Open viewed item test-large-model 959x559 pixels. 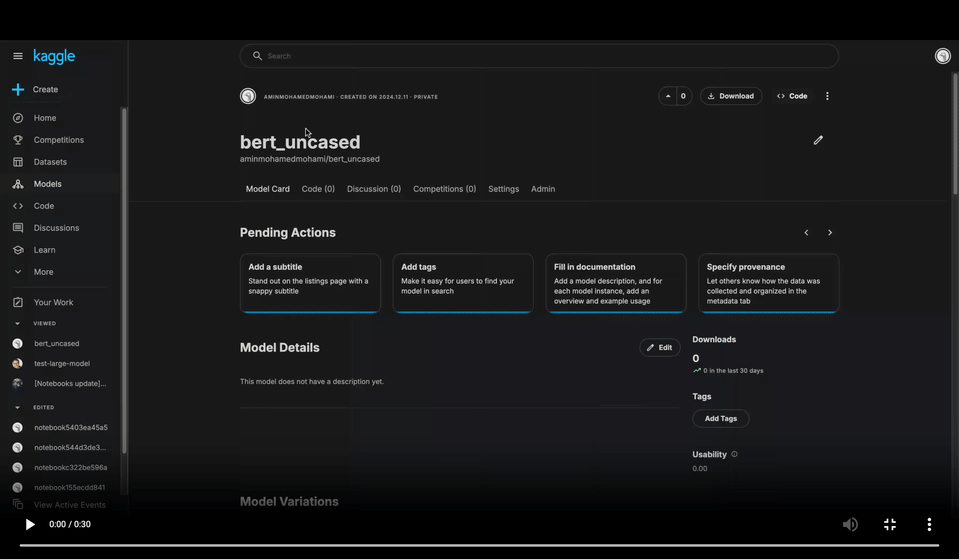pyautogui.click(x=60, y=364)
